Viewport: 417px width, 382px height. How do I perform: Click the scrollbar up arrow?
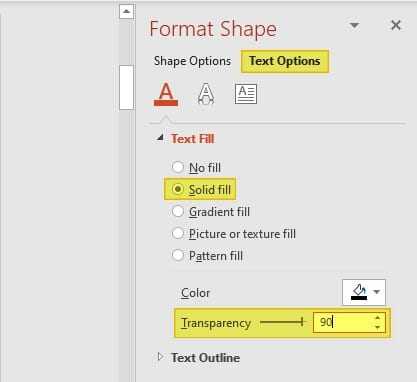[126, 12]
